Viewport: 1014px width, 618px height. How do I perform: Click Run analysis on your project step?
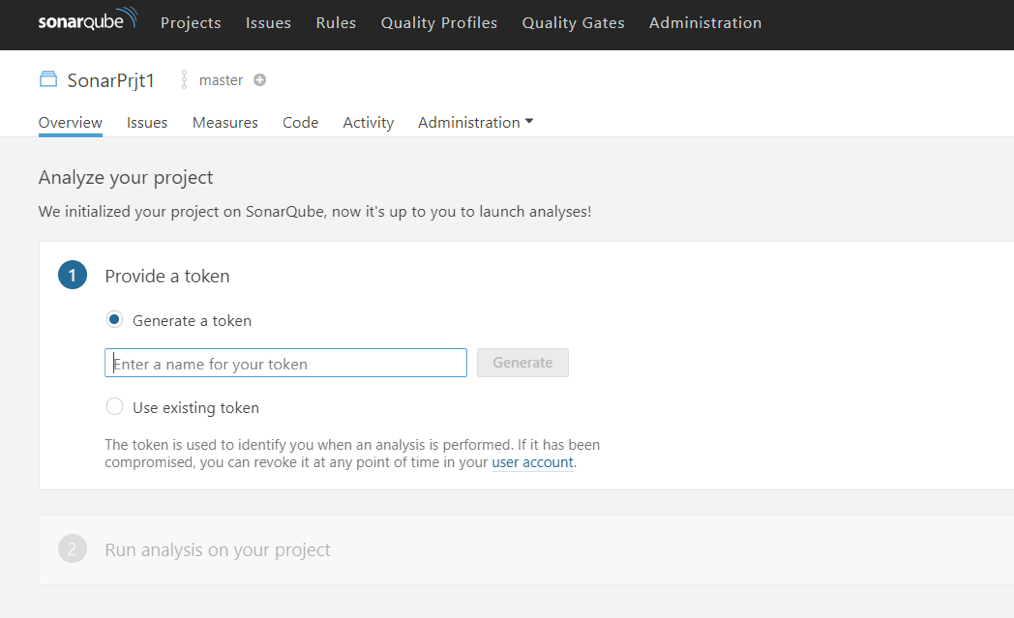coord(217,549)
